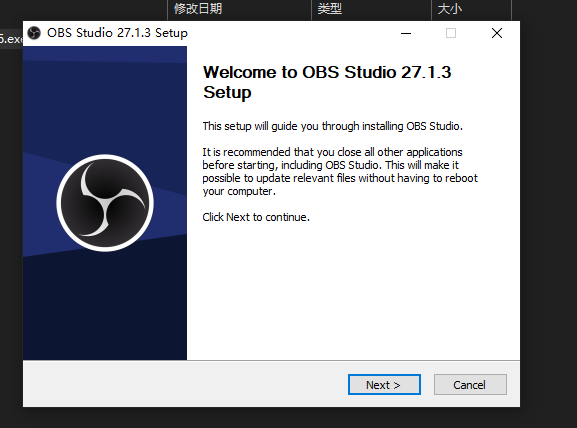The image size is (577, 428).
Task: Click the Next button to continue setup
Action: point(384,385)
